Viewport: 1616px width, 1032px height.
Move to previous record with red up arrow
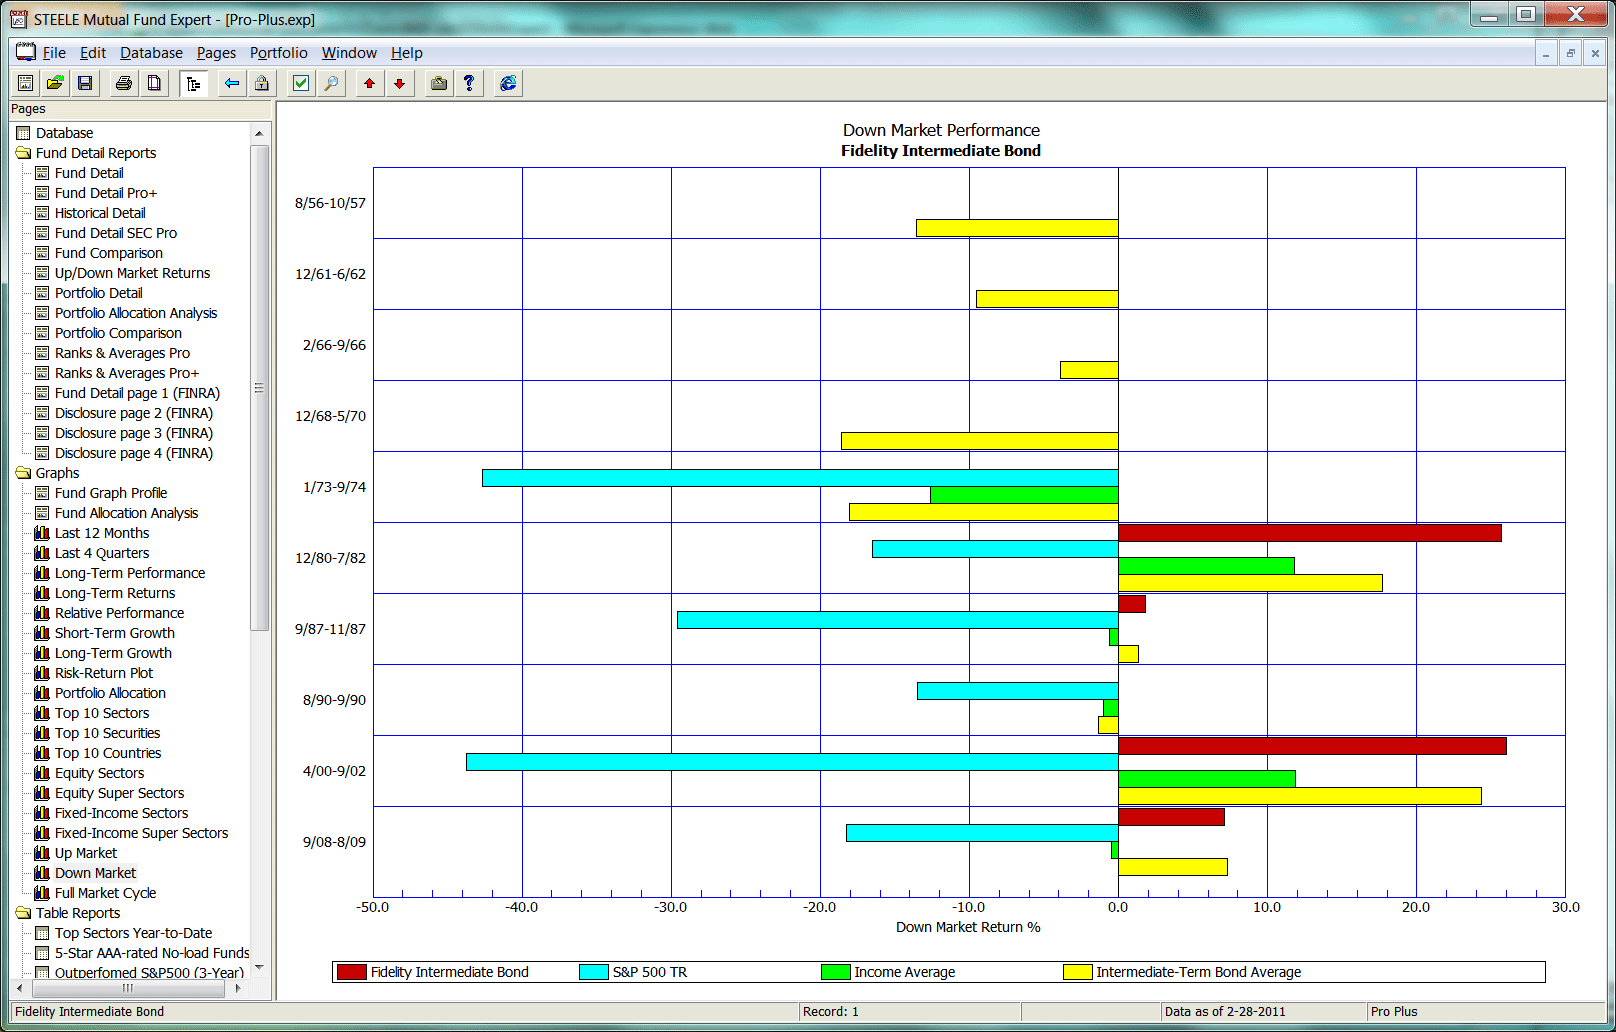[370, 83]
